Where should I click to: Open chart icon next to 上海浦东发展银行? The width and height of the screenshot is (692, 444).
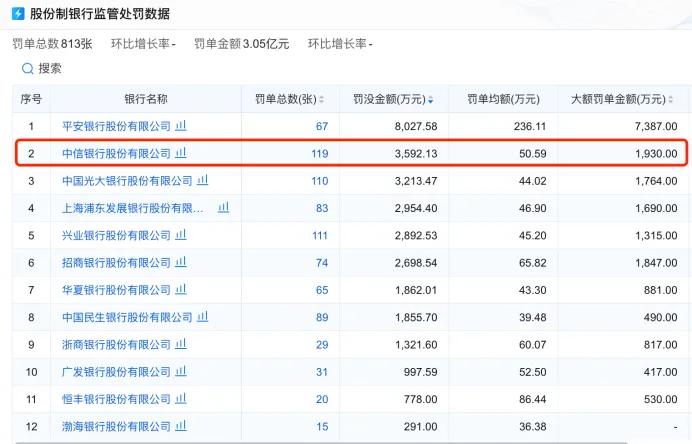coord(224,207)
